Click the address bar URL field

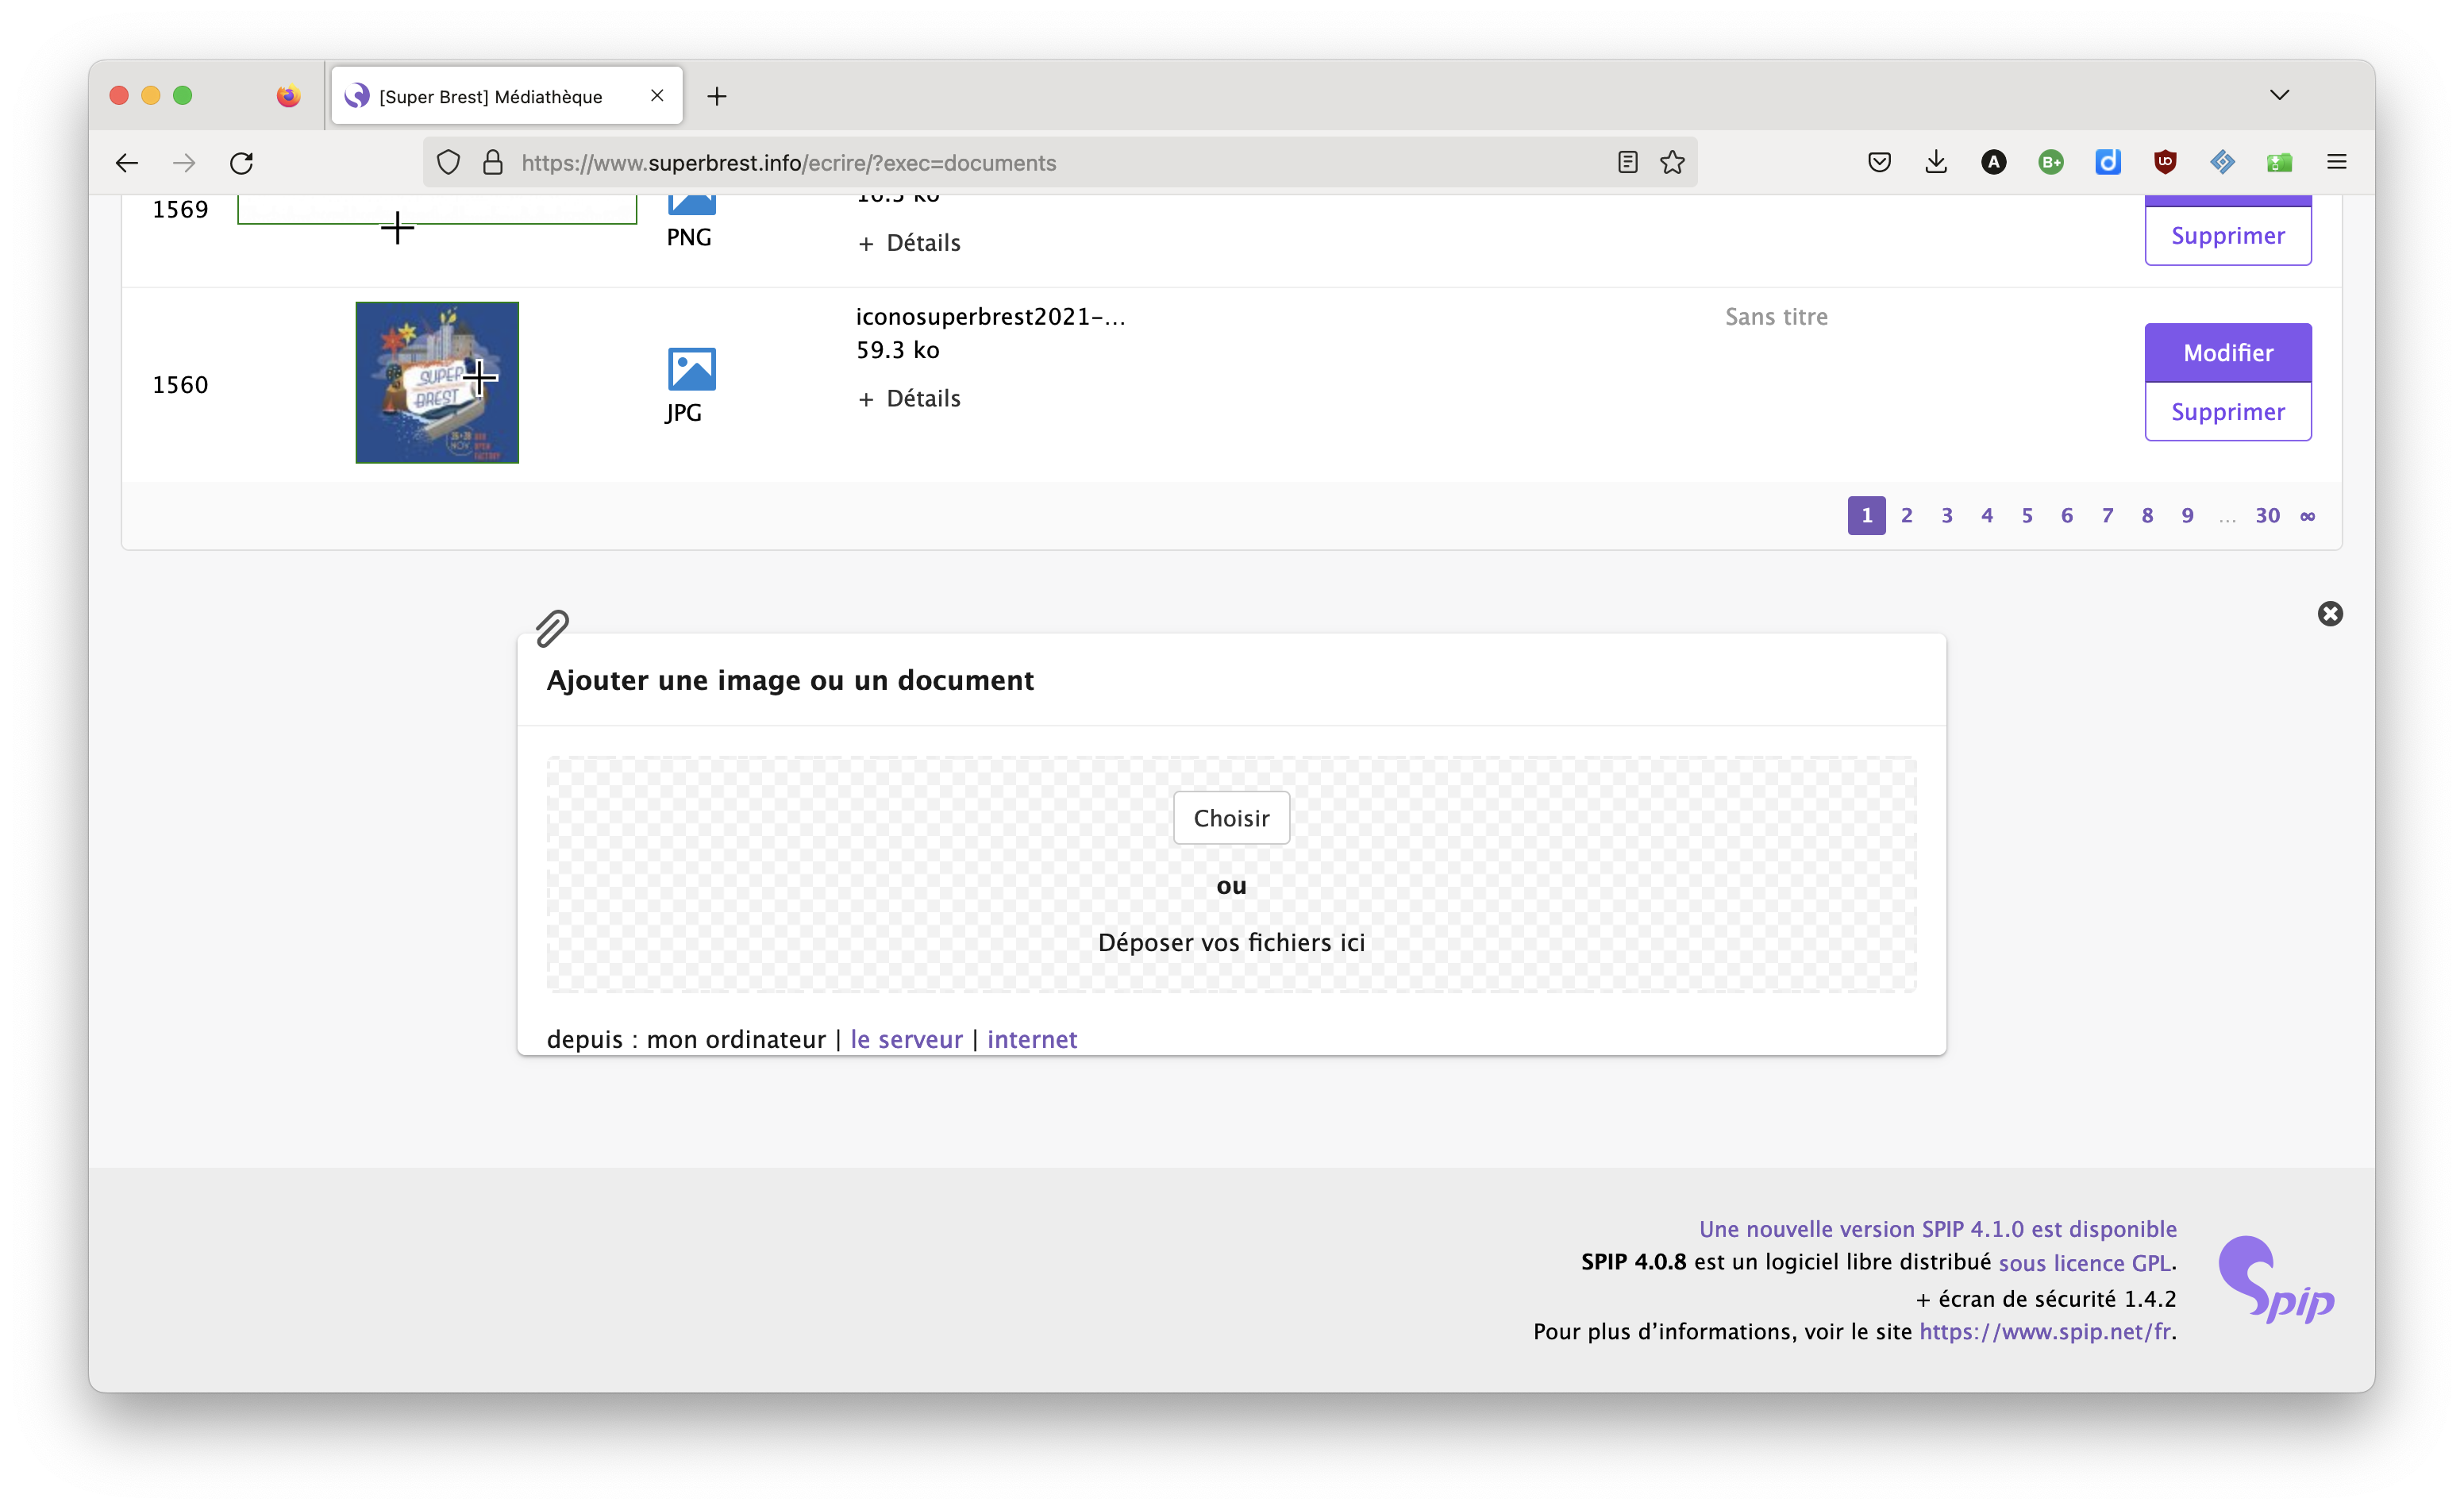click(1060, 162)
